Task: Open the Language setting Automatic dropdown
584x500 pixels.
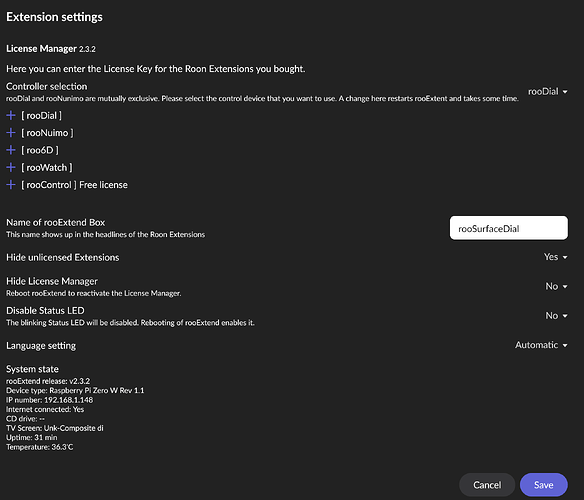Action: coord(541,345)
